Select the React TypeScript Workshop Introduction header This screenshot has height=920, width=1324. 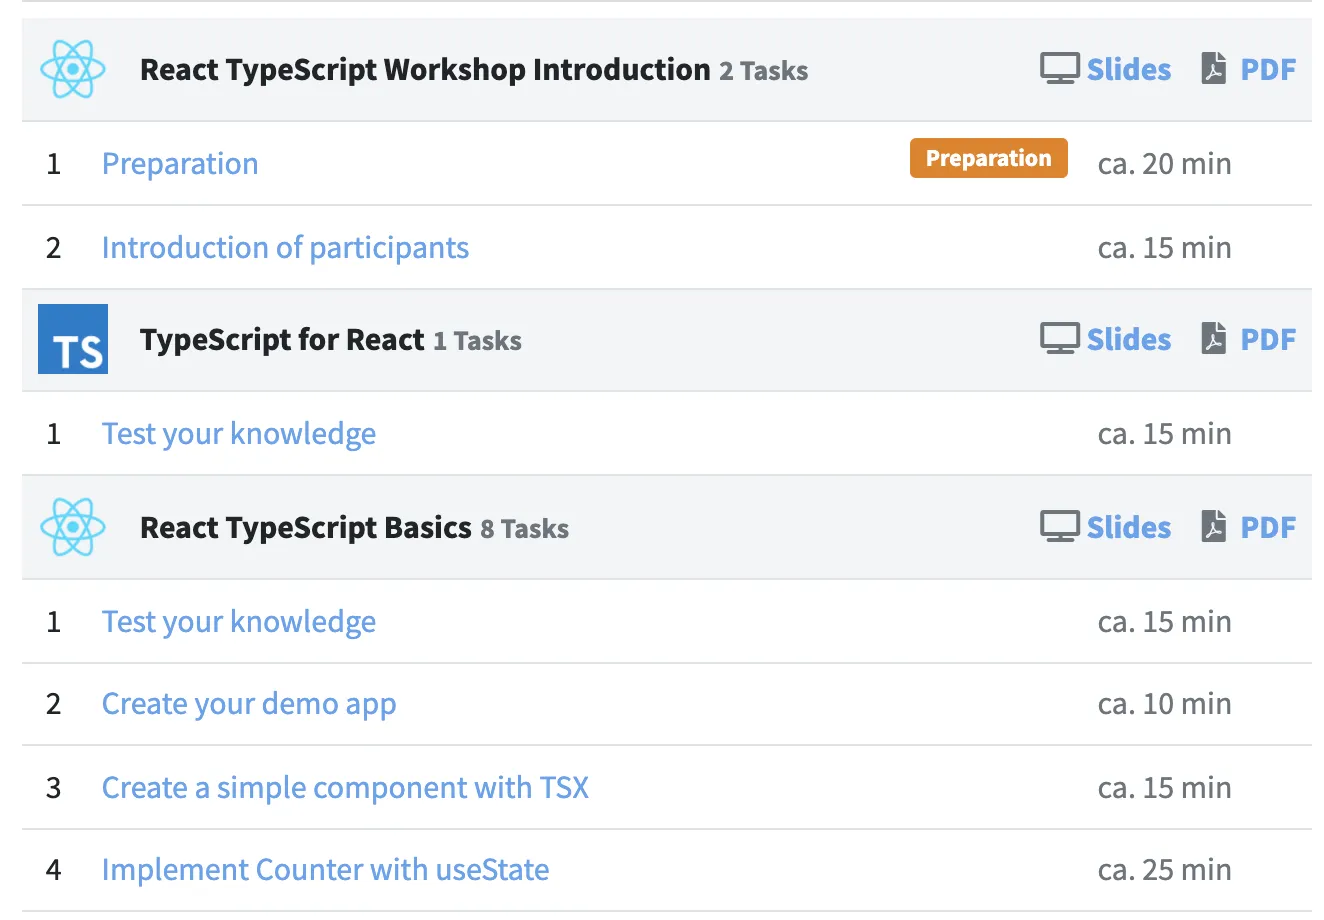coord(424,69)
